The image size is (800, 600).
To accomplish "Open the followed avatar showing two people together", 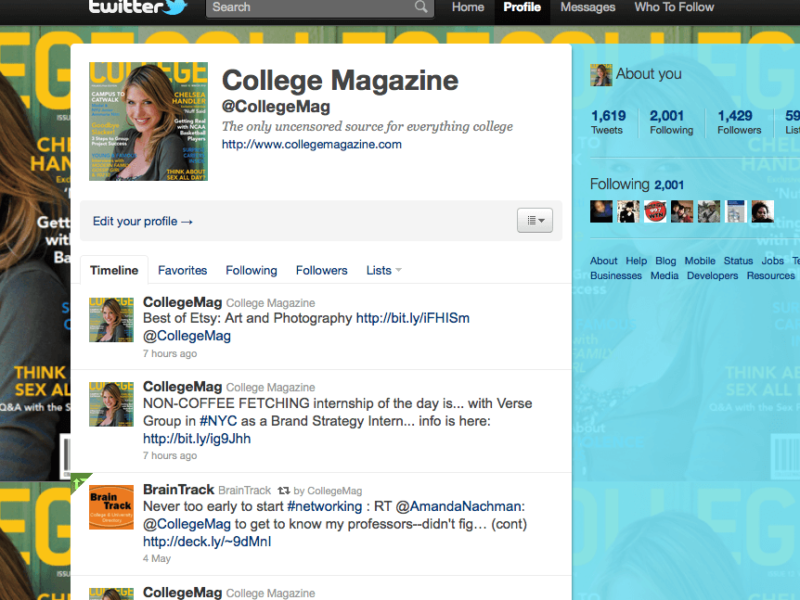I will pyautogui.click(x=682, y=211).
